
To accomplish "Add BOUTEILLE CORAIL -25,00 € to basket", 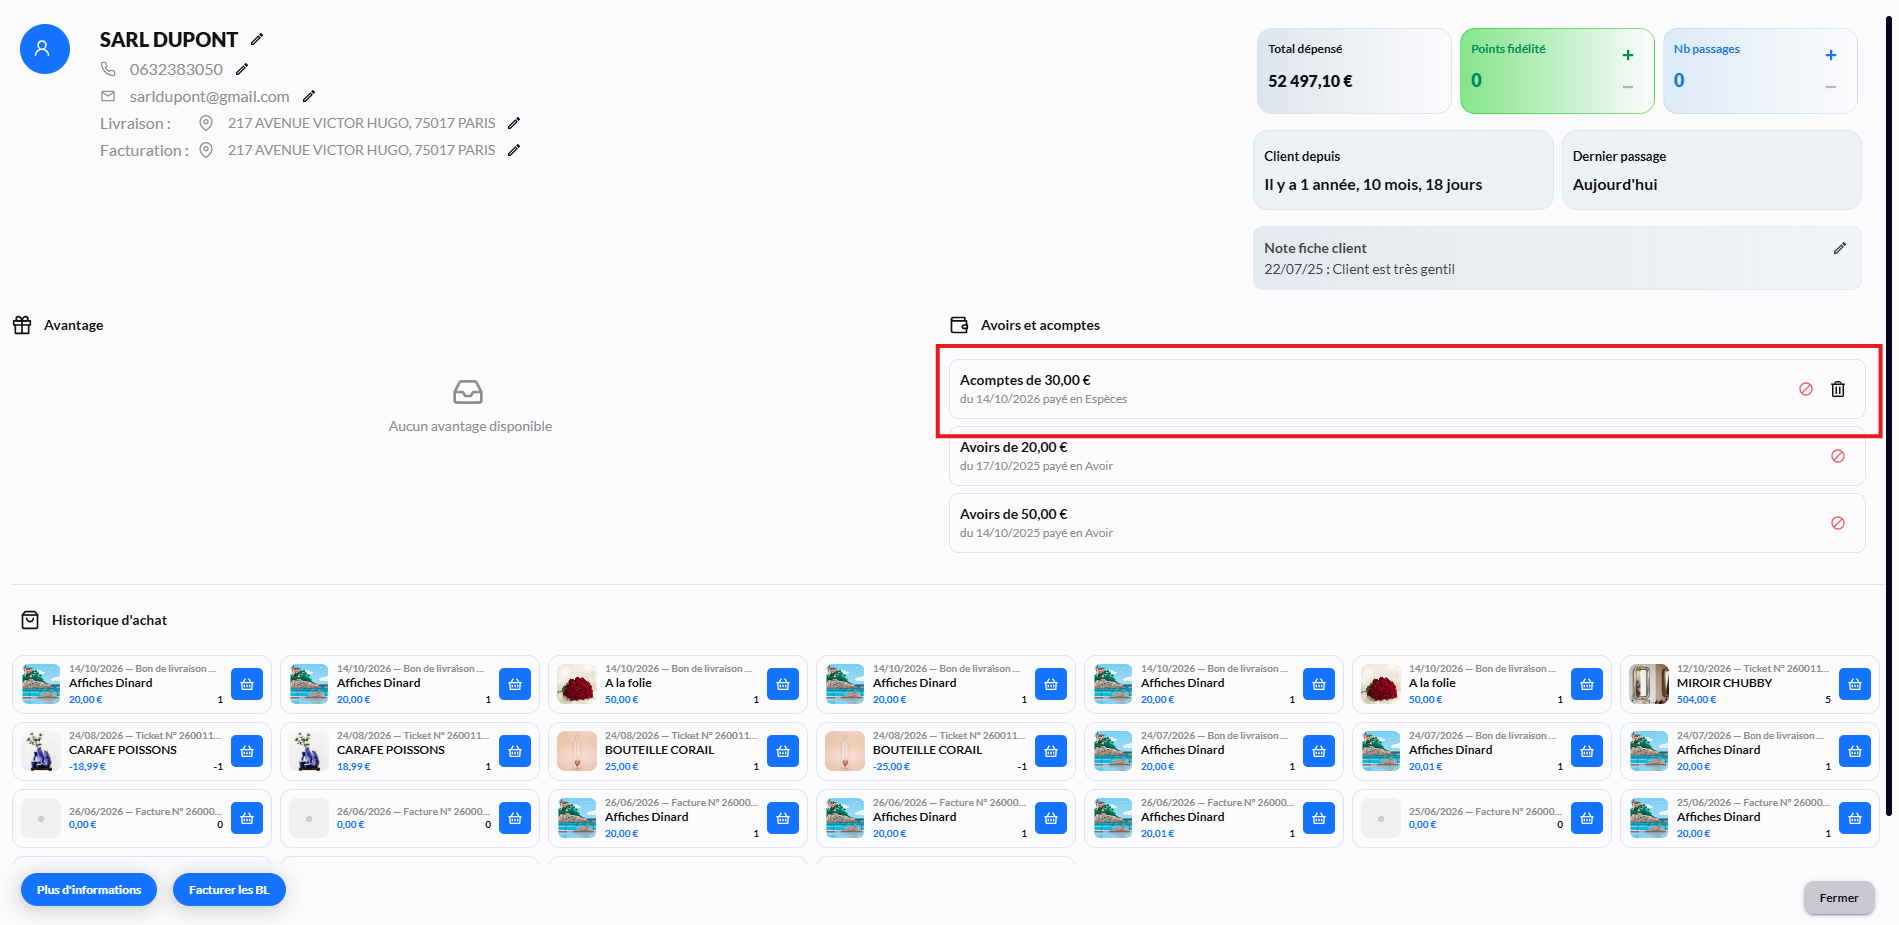I will tap(1051, 751).
